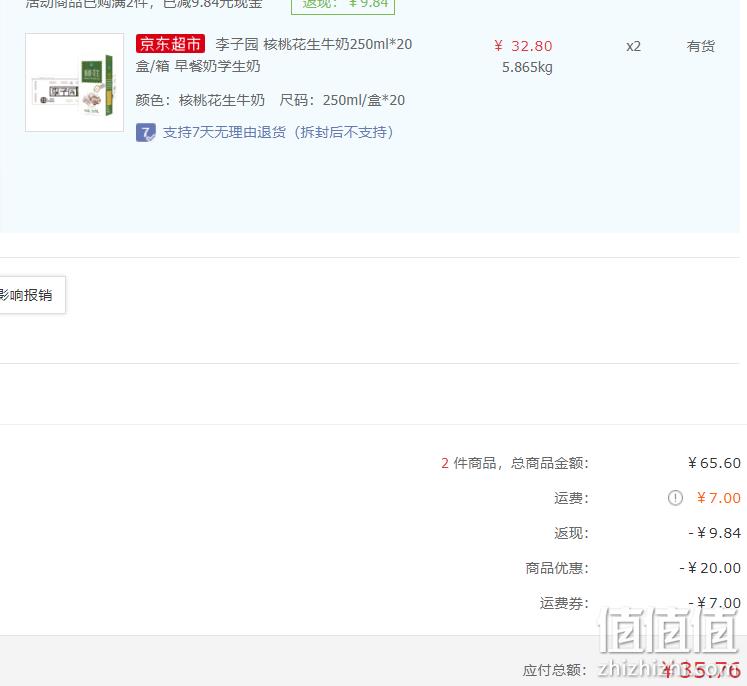Open the 李子园 核桃花生牛奶 product title link

click(x=274, y=55)
